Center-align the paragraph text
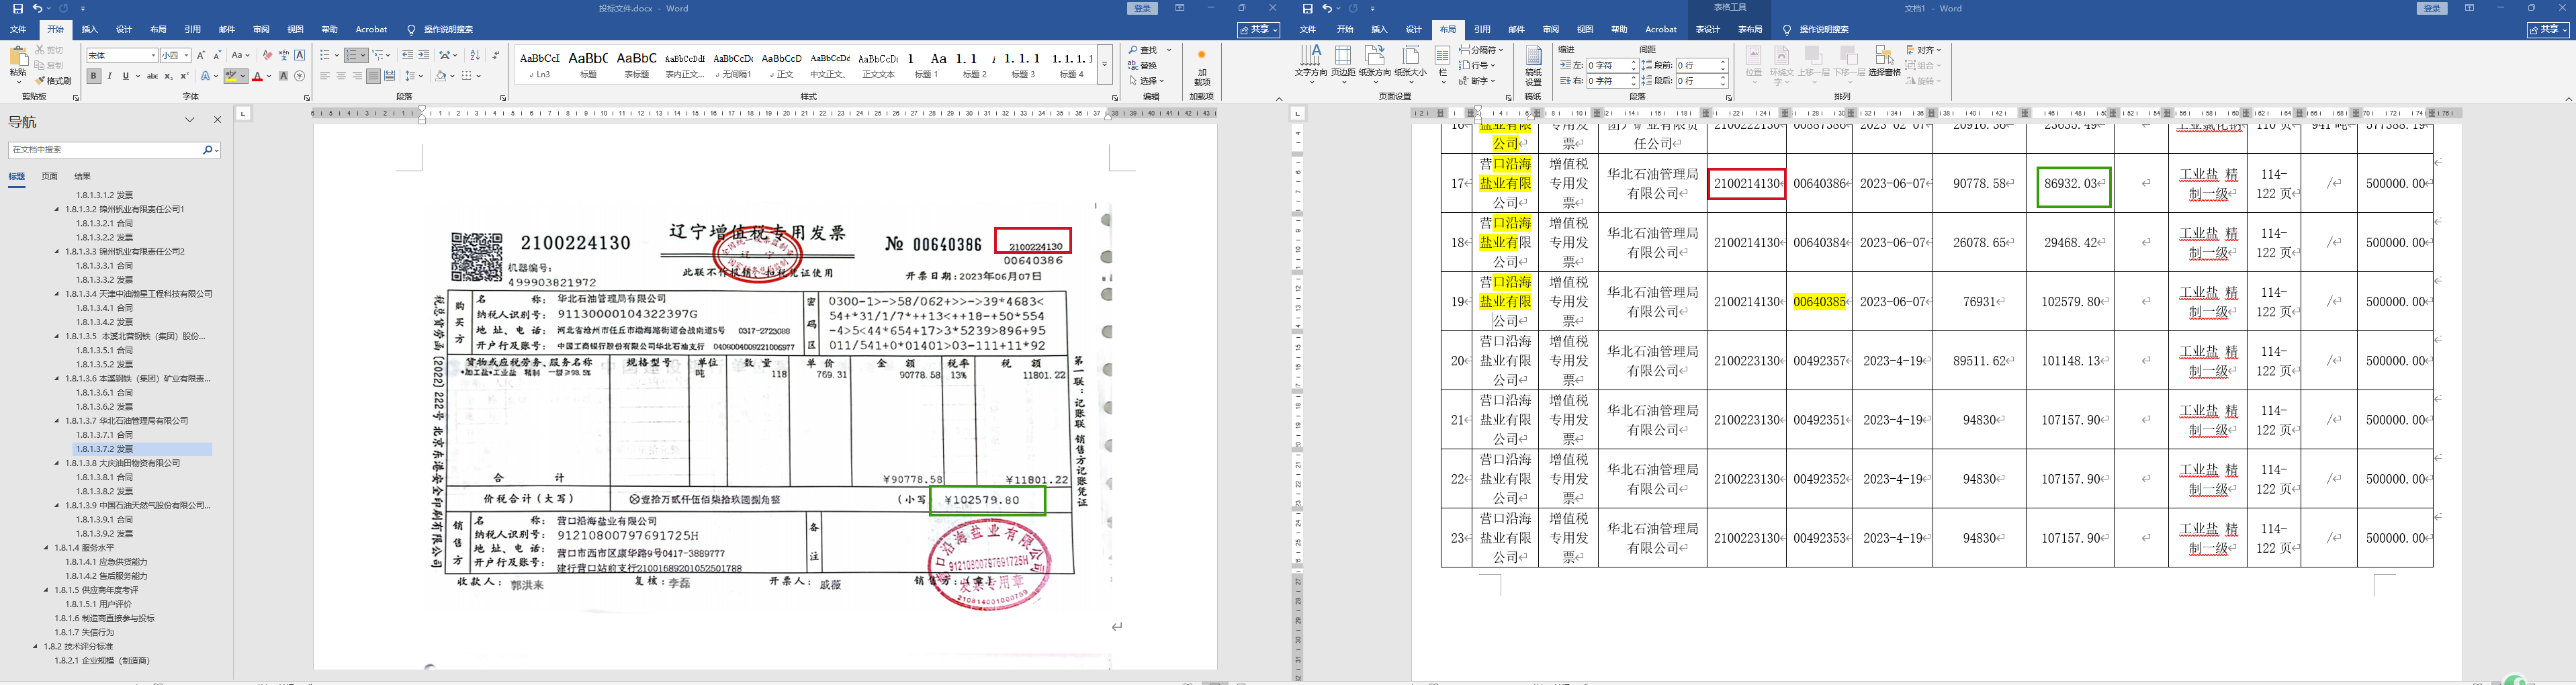2576x685 pixels. click(x=341, y=76)
